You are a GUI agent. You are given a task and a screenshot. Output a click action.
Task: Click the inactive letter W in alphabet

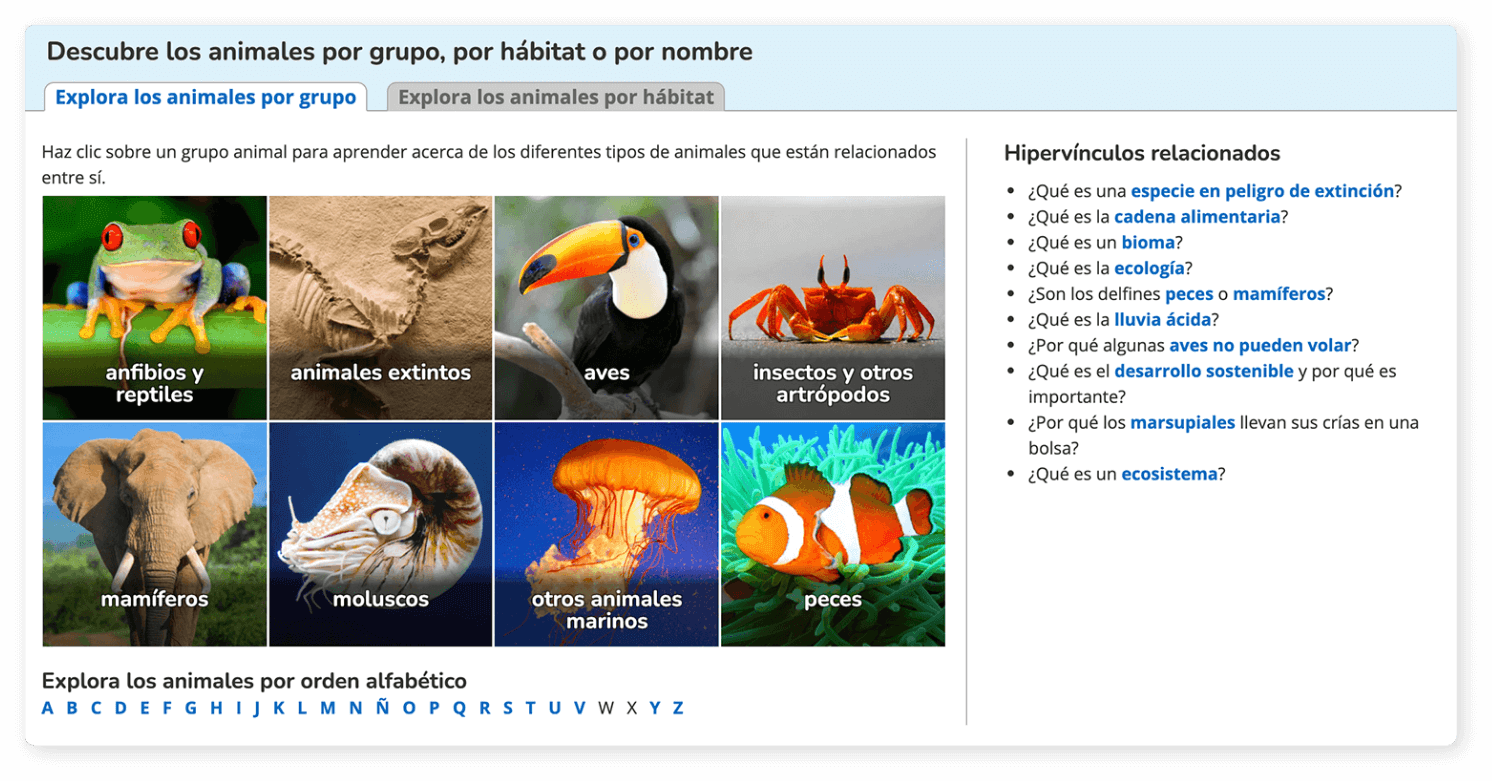606,708
